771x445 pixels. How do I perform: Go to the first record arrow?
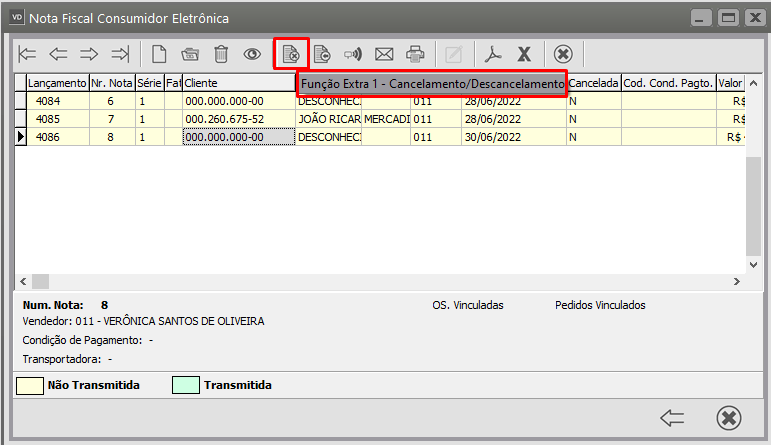tap(29, 54)
